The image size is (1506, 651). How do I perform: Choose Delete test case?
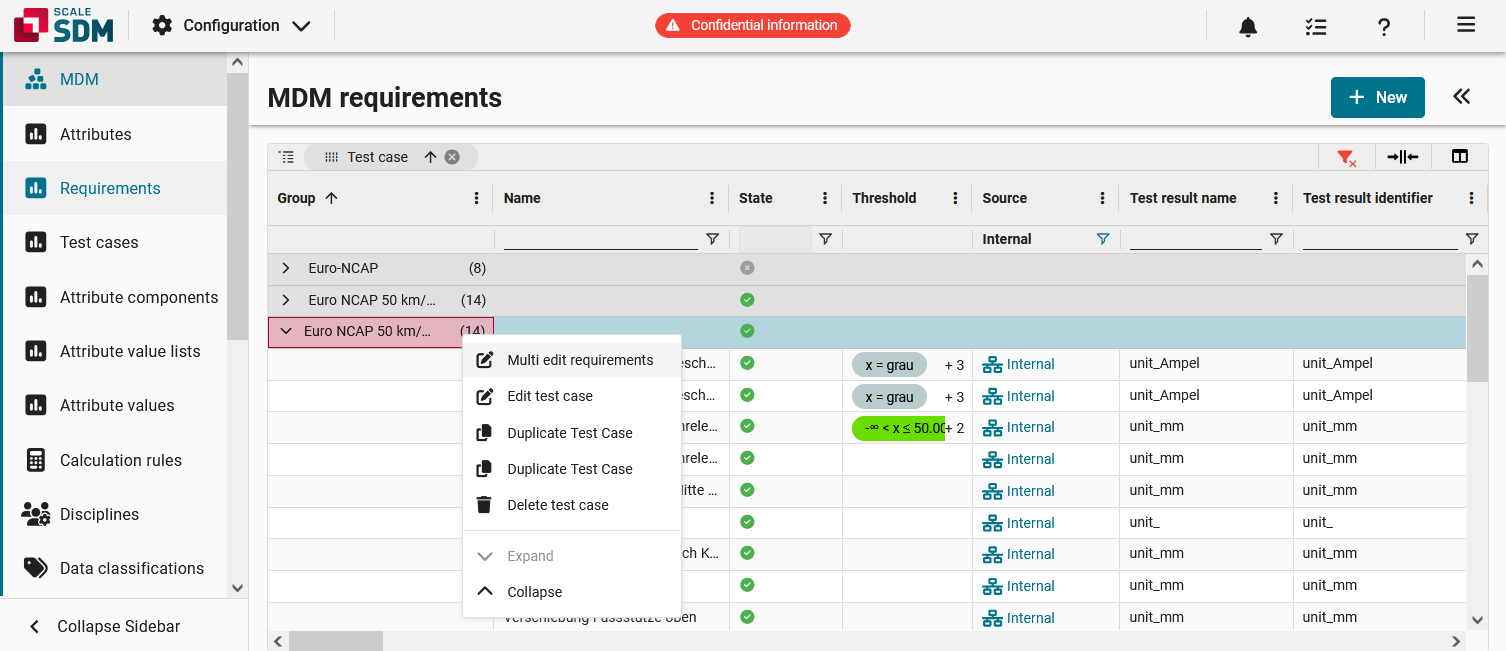click(x=572, y=505)
